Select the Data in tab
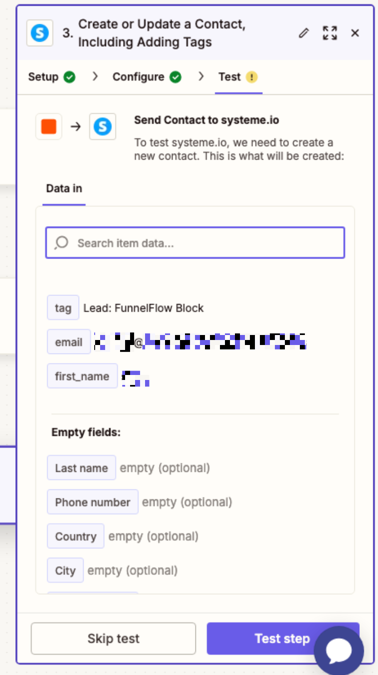 [64, 189]
